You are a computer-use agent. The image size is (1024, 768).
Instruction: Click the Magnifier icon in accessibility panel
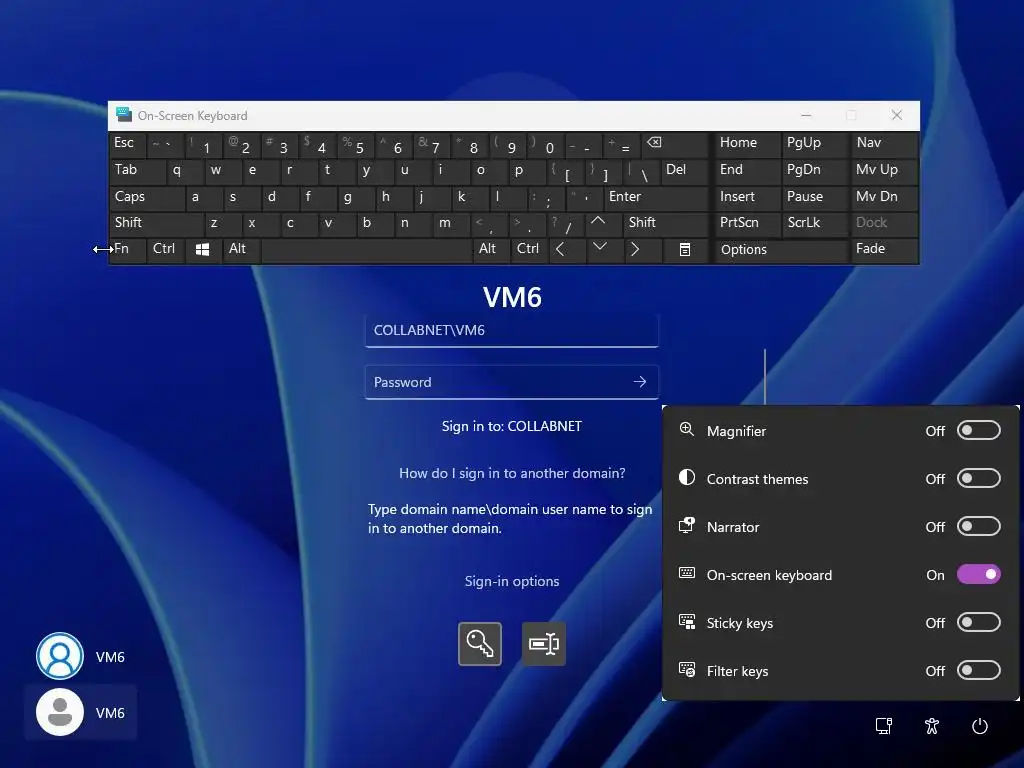click(x=686, y=429)
